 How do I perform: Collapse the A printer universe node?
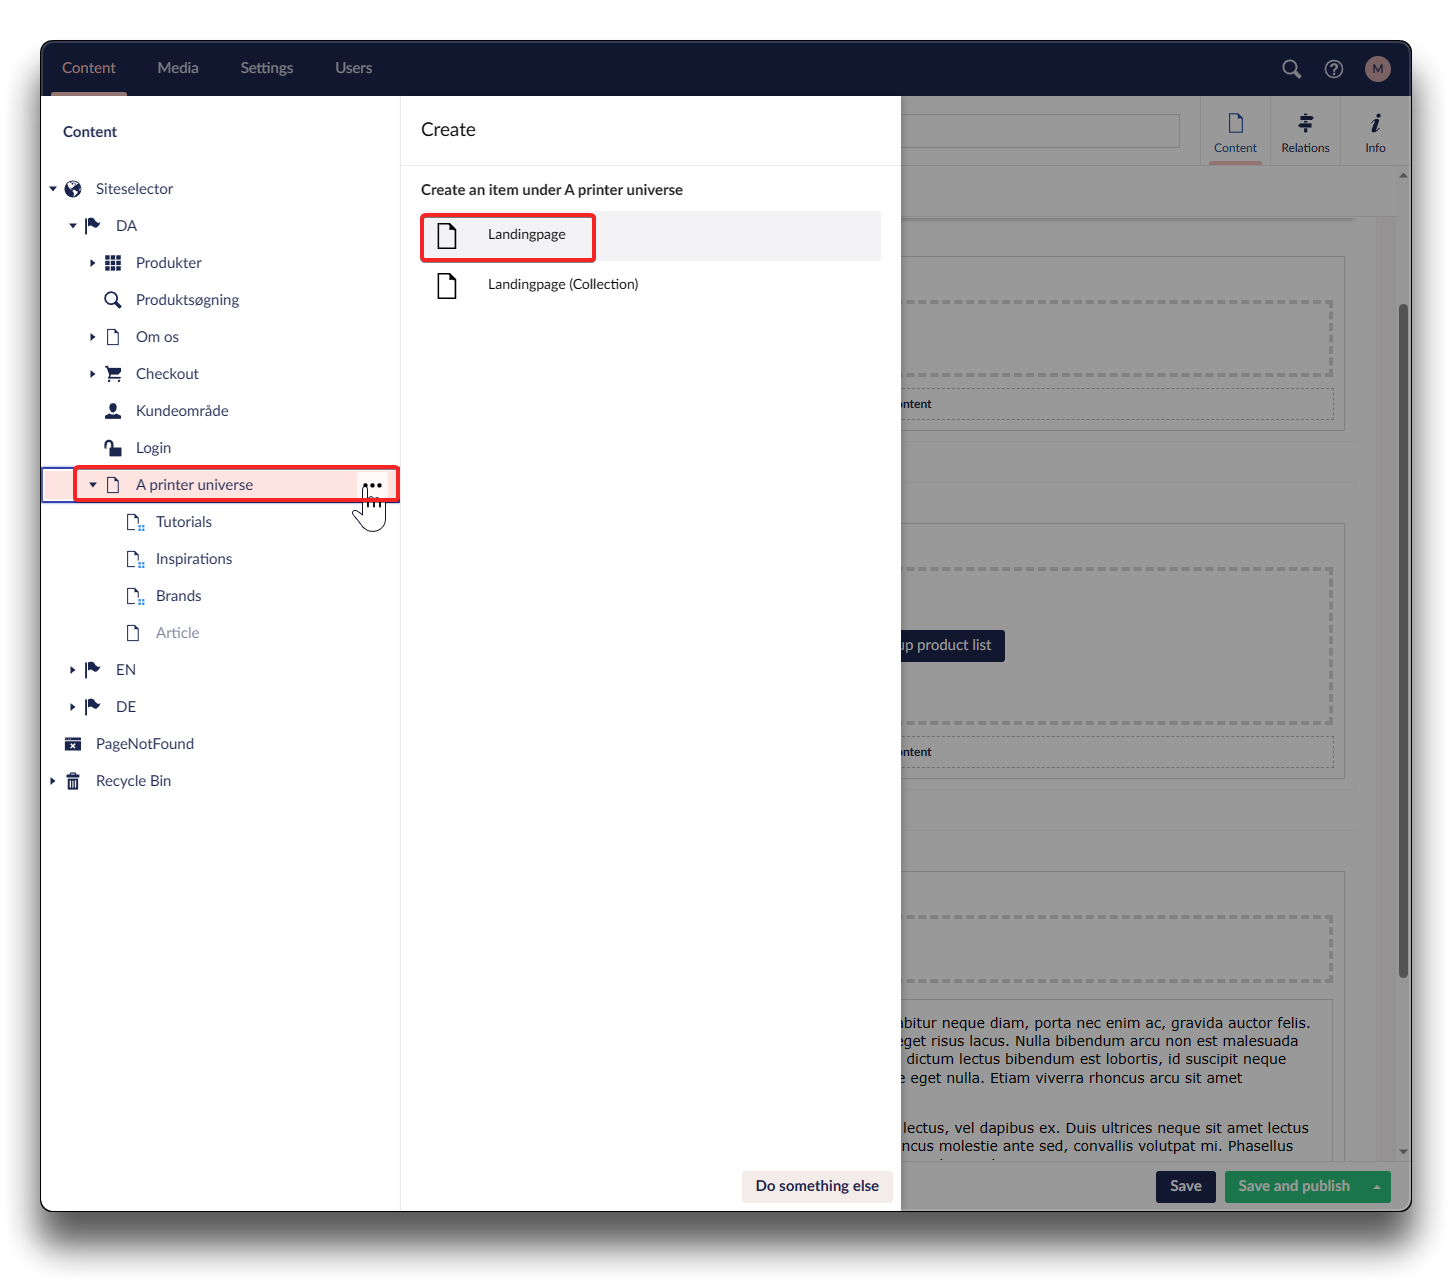point(93,485)
